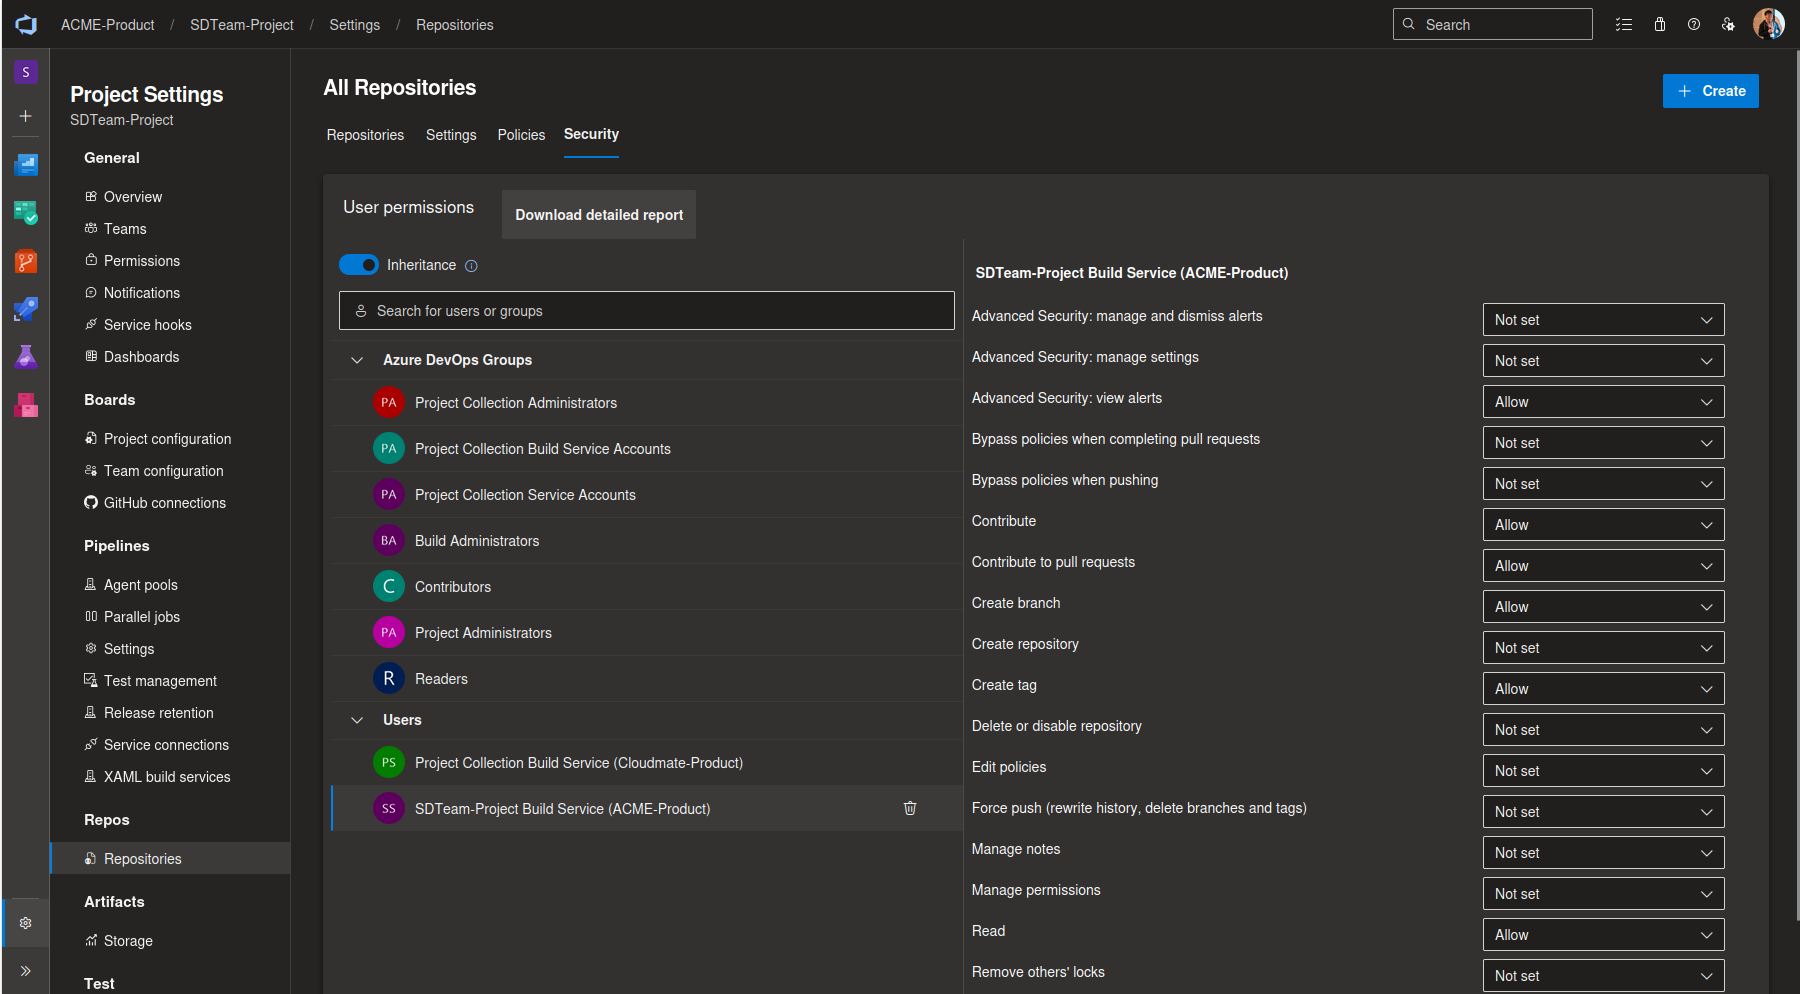
Task: Open Boards from the left icon rail
Action: pos(26,213)
